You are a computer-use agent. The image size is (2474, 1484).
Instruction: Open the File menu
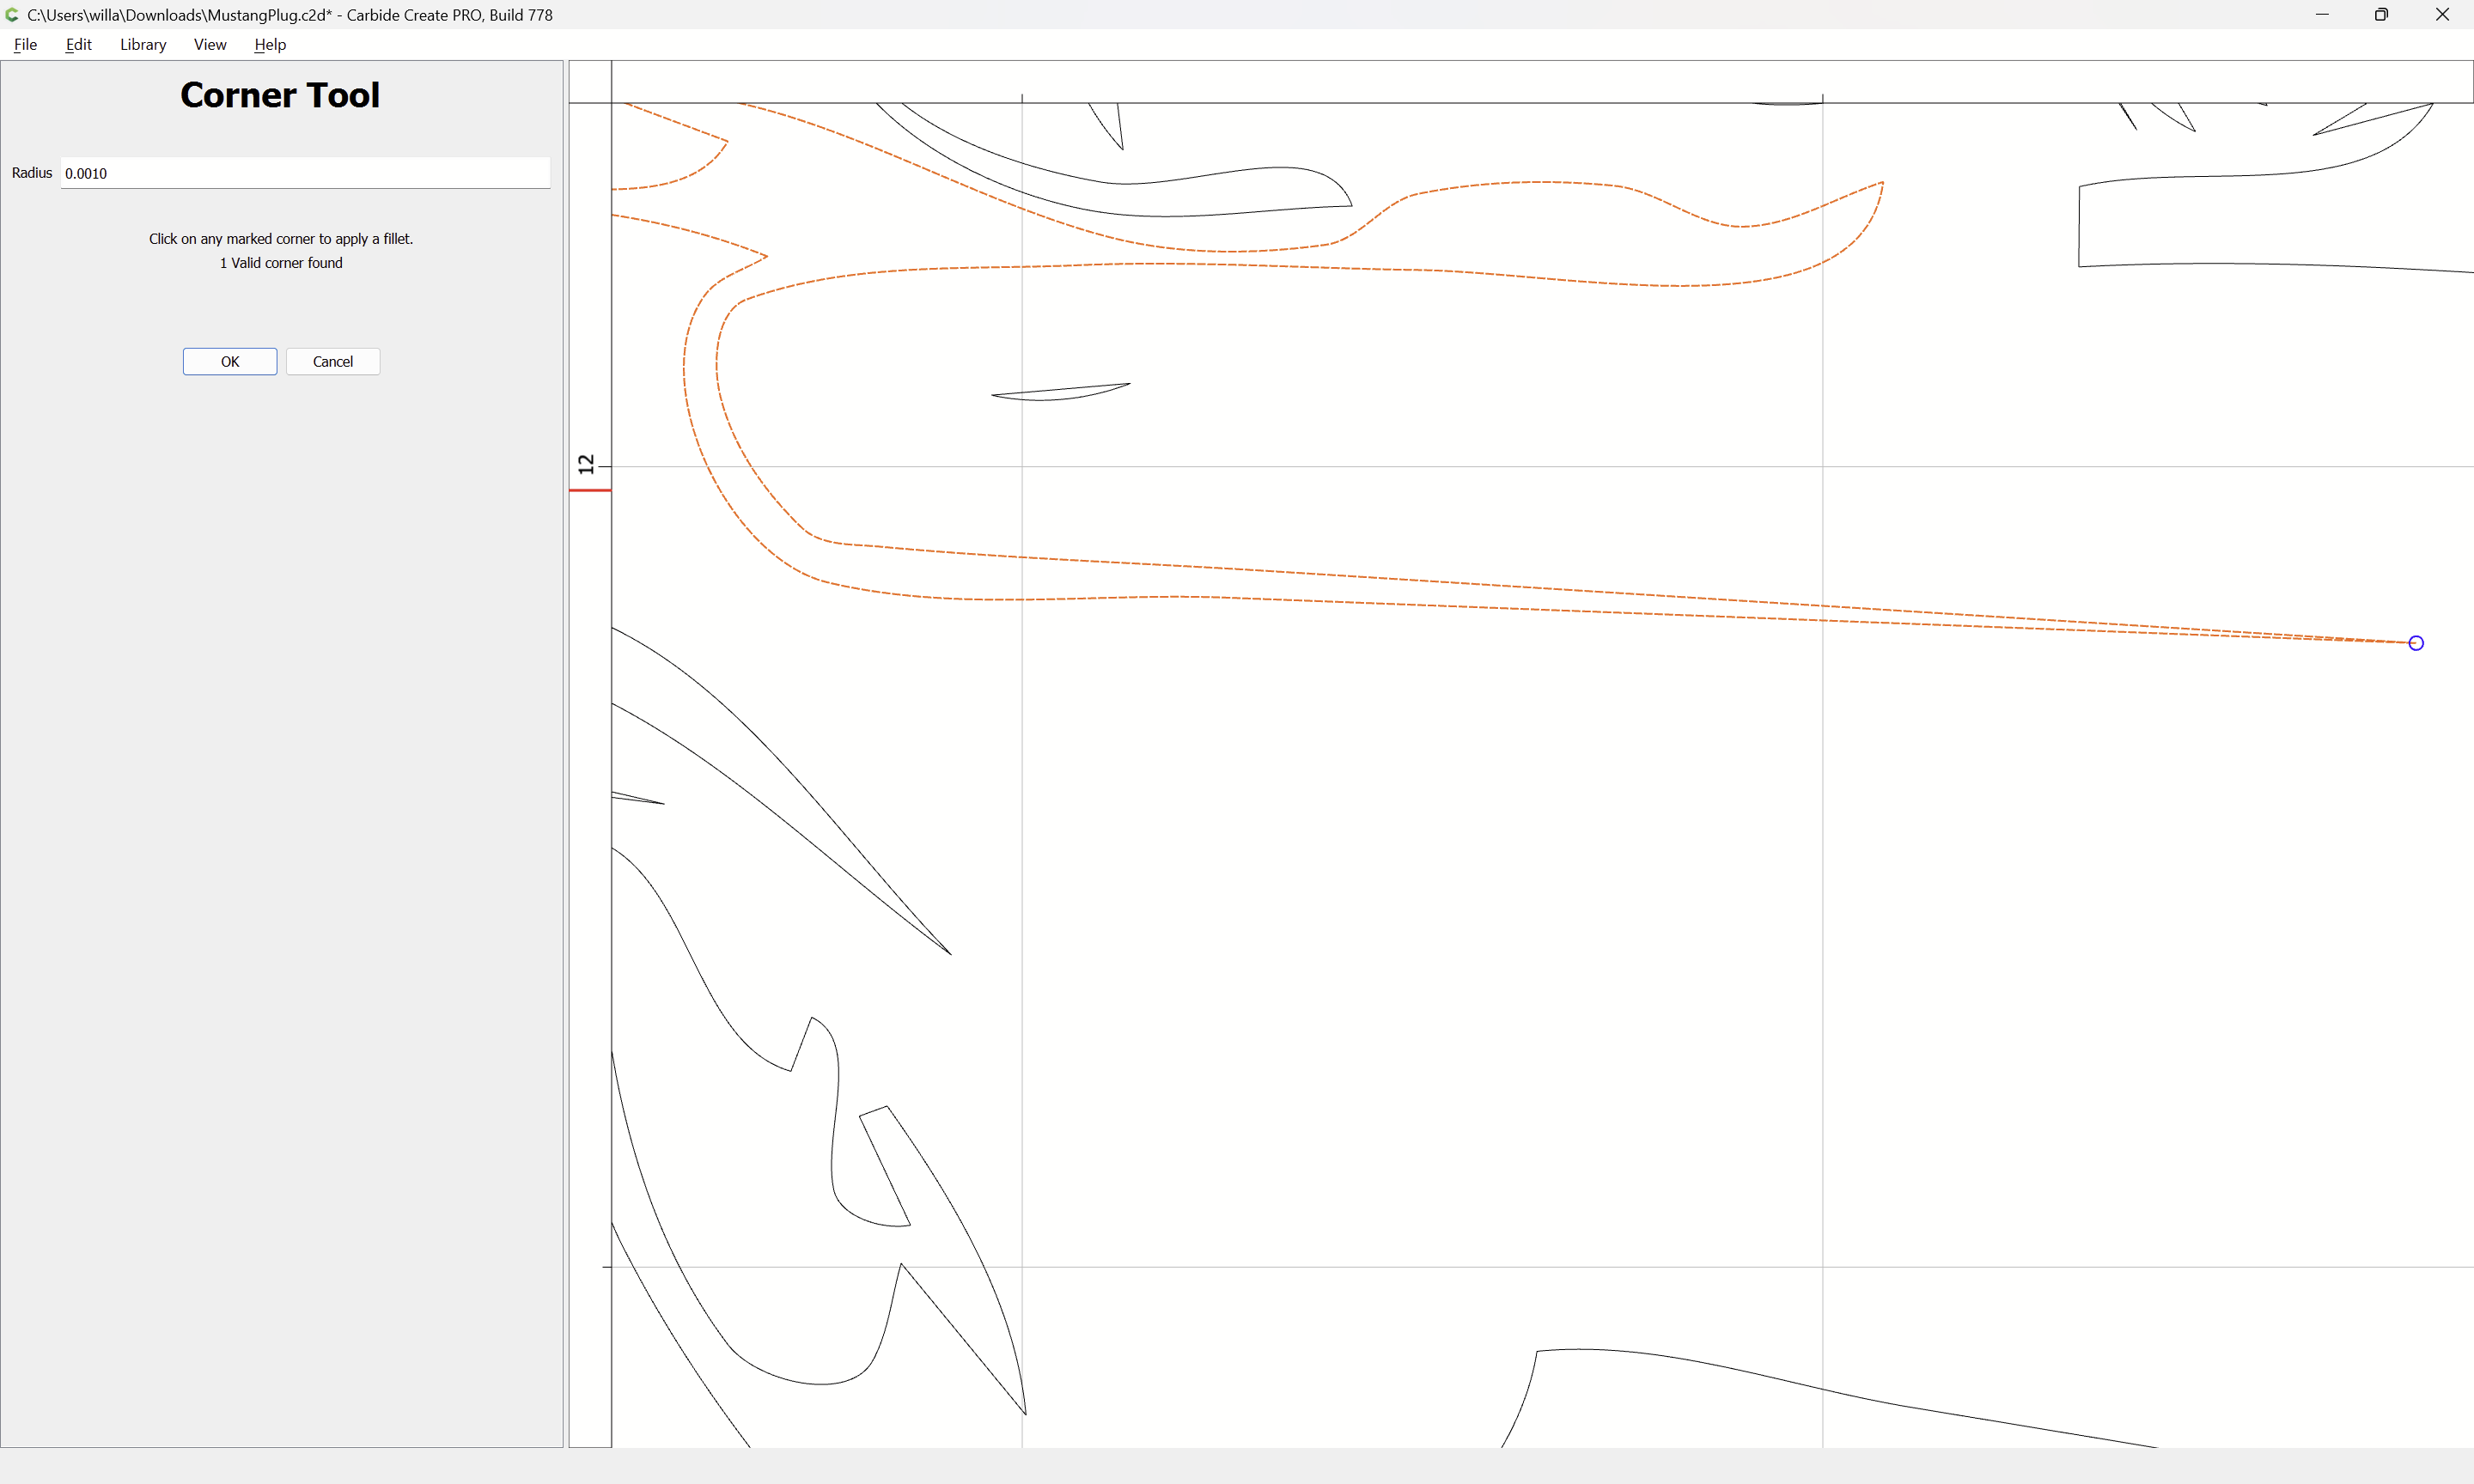25,44
